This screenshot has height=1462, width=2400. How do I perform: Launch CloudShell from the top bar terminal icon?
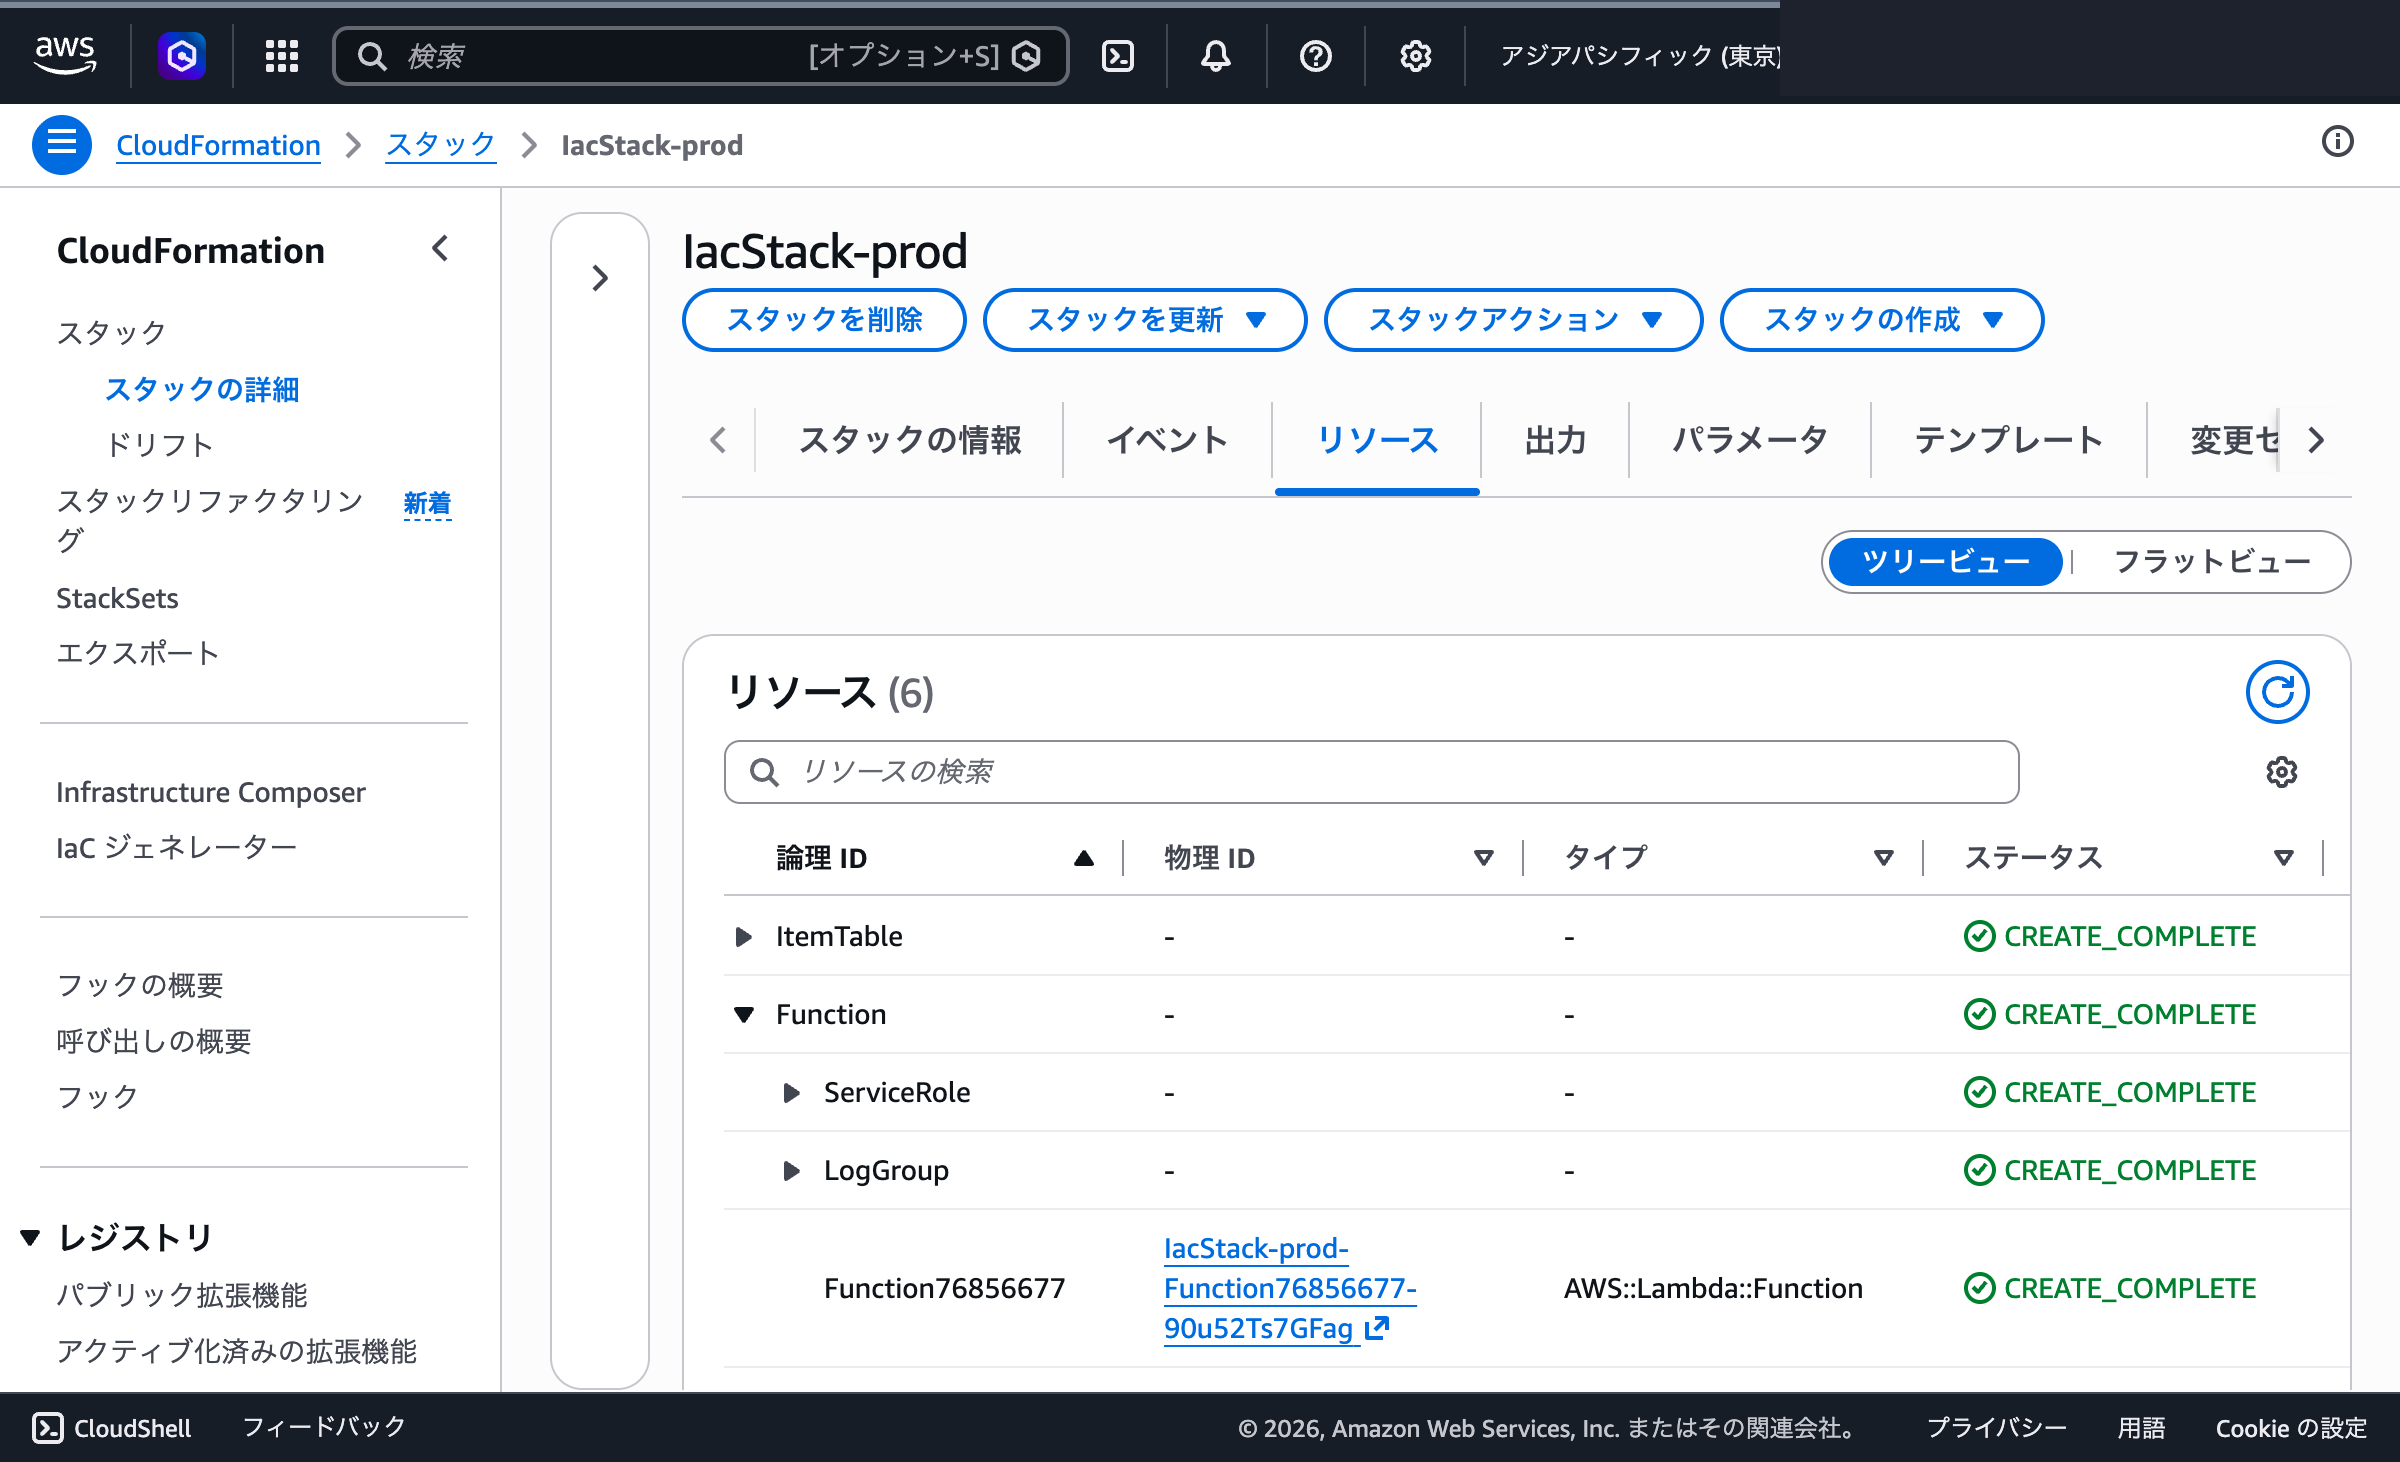1117,56
